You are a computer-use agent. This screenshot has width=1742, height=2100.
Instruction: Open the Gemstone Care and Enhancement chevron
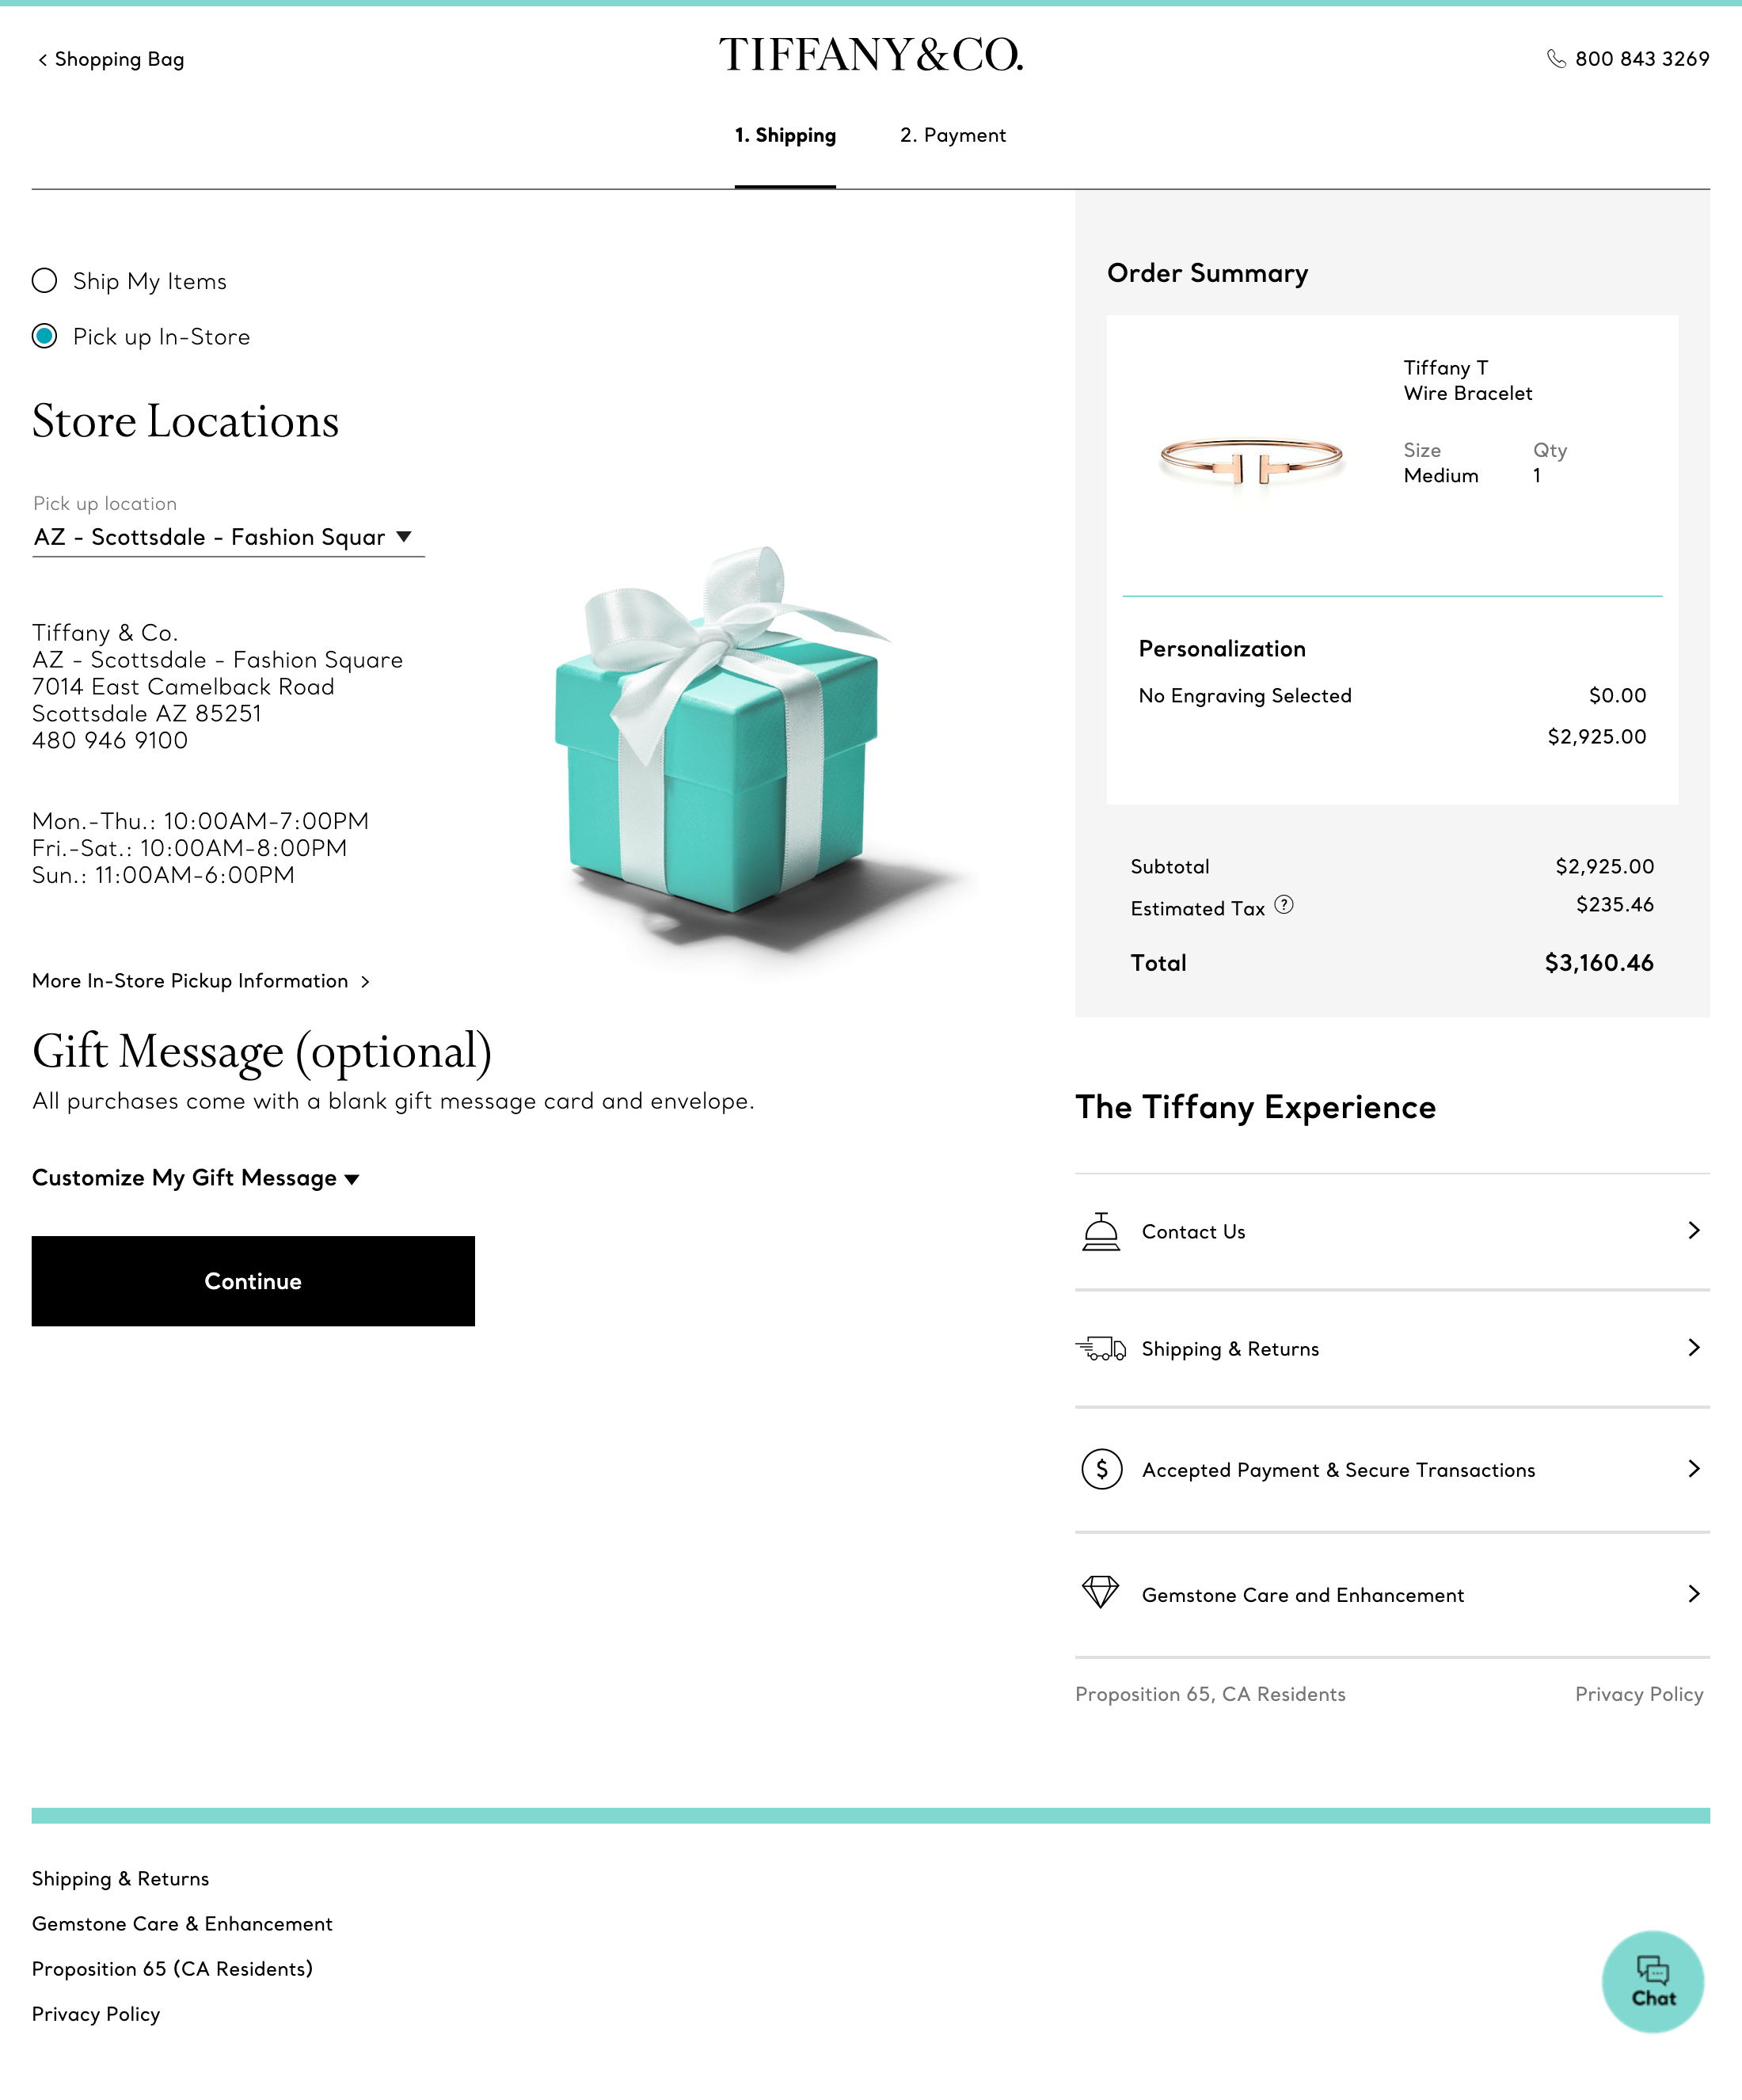(1693, 1594)
